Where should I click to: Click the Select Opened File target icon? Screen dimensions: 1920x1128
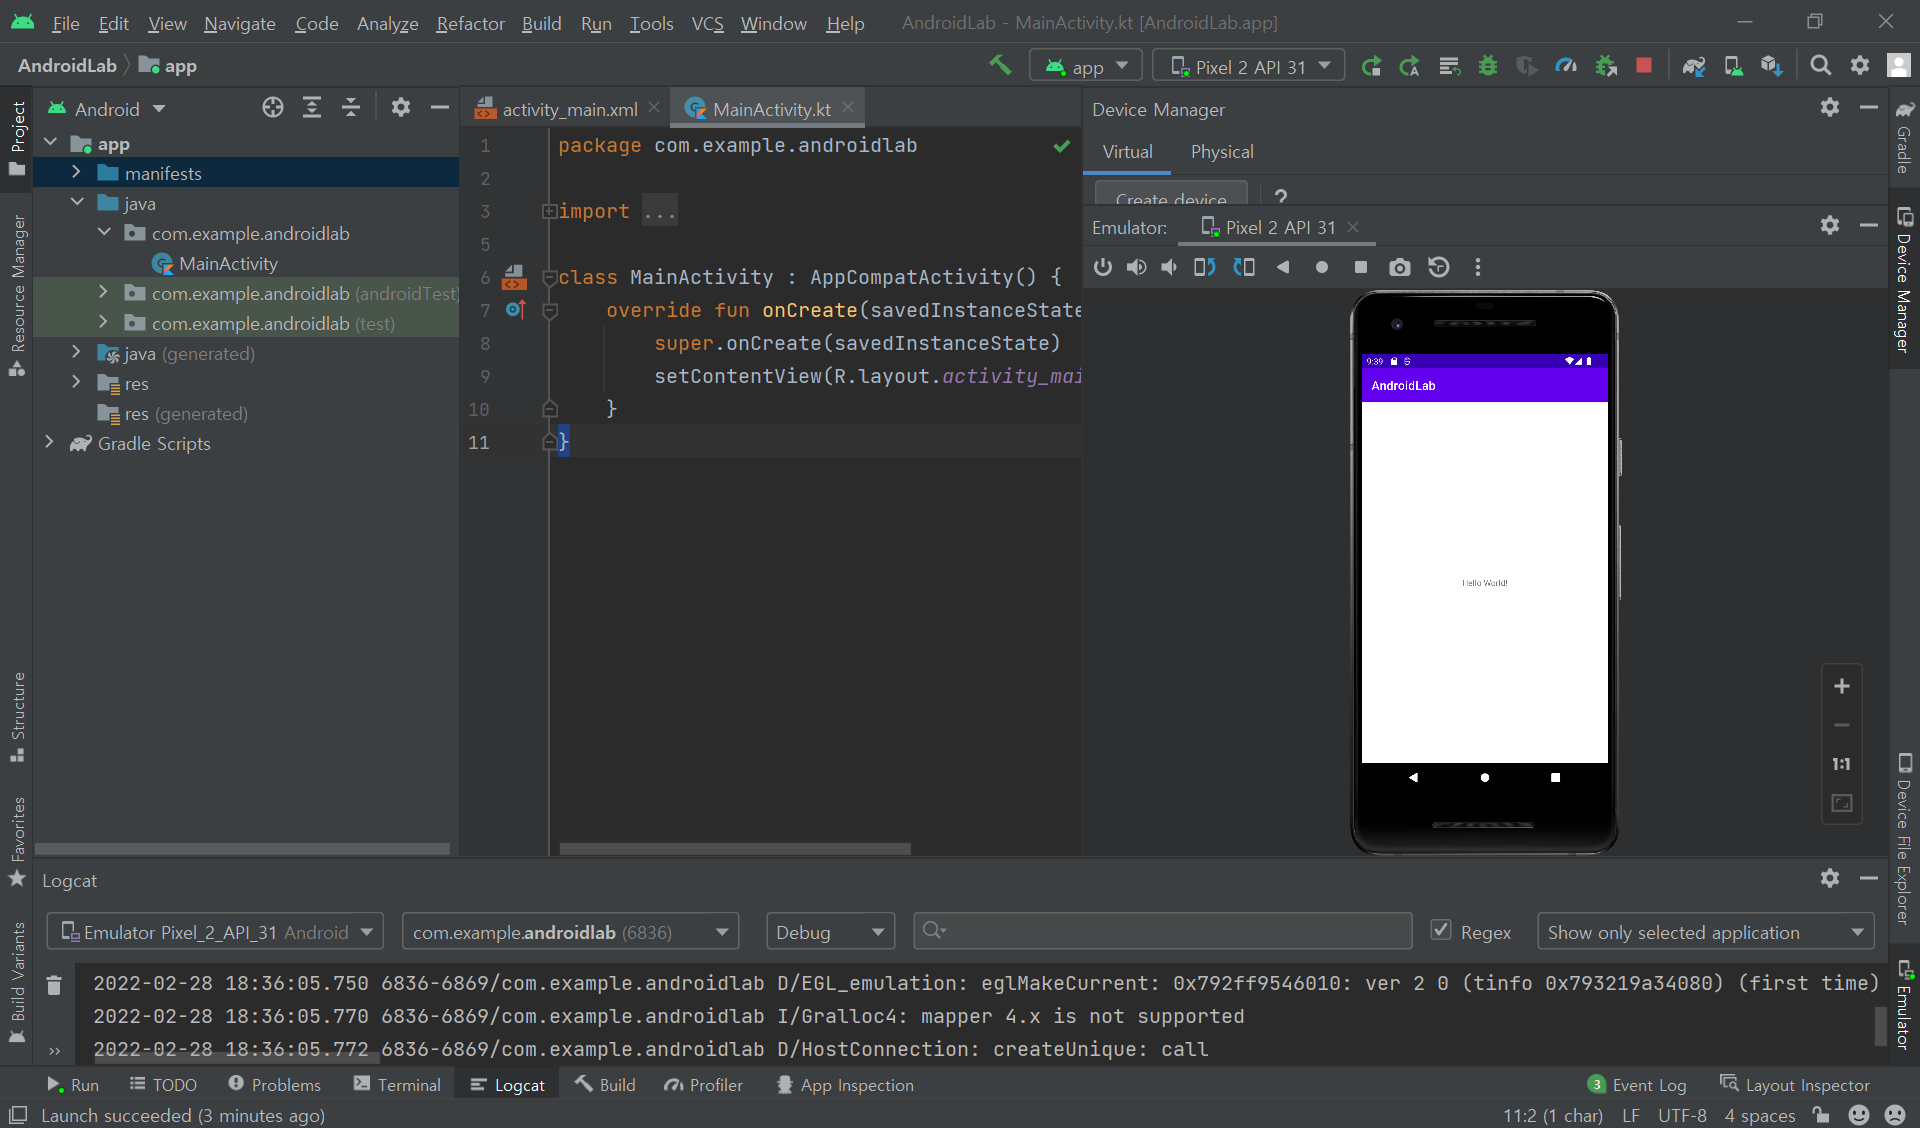pyautogui.click(x=272, y=108)
